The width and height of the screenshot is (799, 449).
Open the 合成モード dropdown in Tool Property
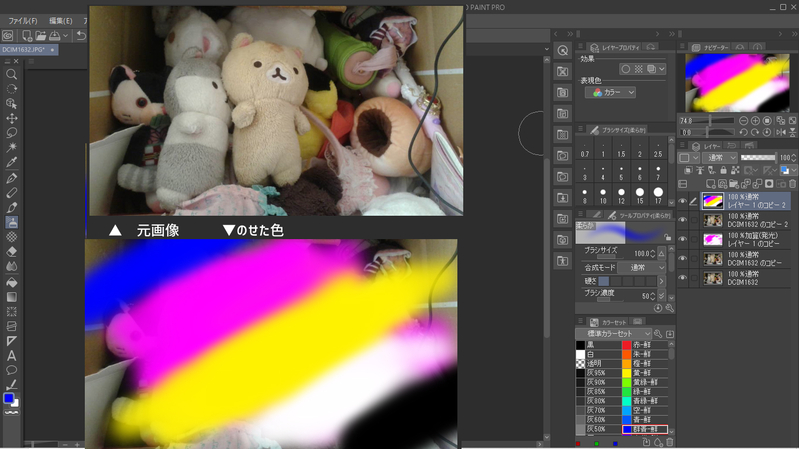pos(642,268)
